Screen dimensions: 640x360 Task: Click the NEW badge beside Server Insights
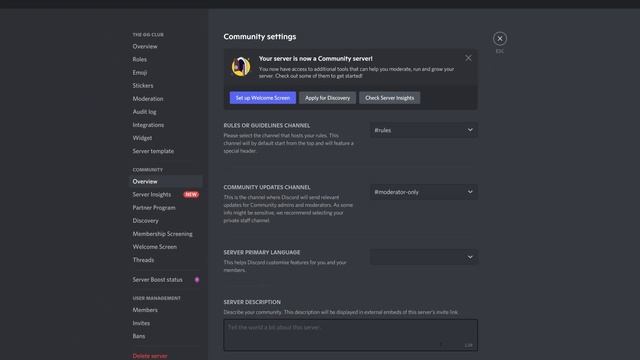191,194
